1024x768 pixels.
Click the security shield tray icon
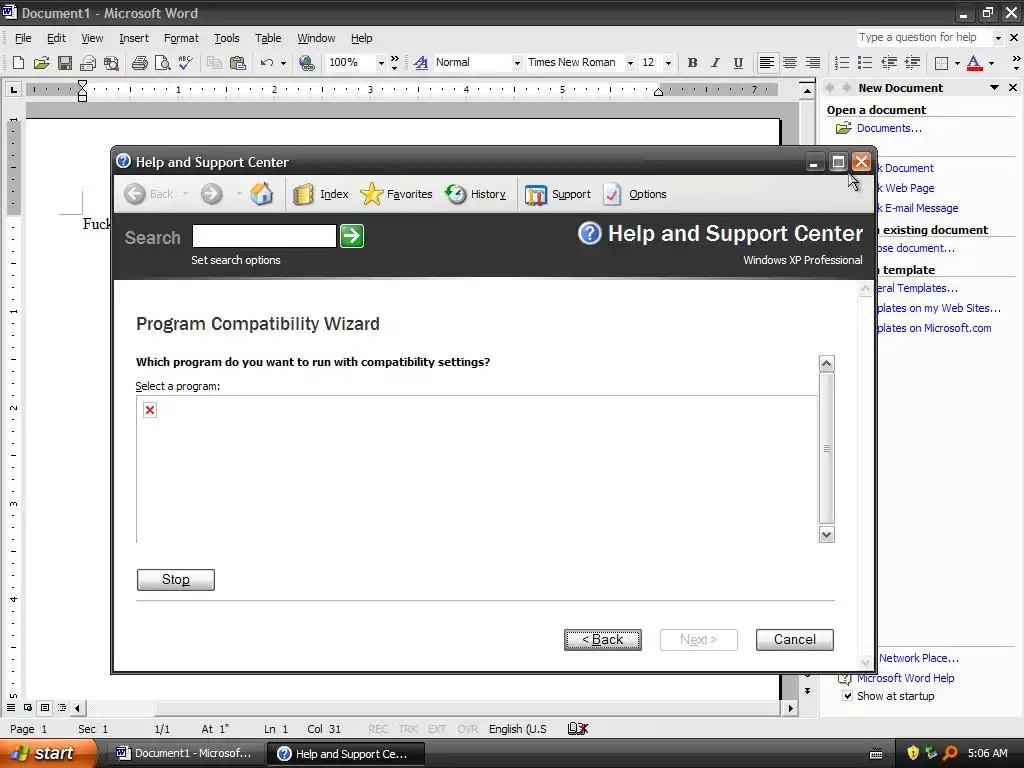point(913,753)
